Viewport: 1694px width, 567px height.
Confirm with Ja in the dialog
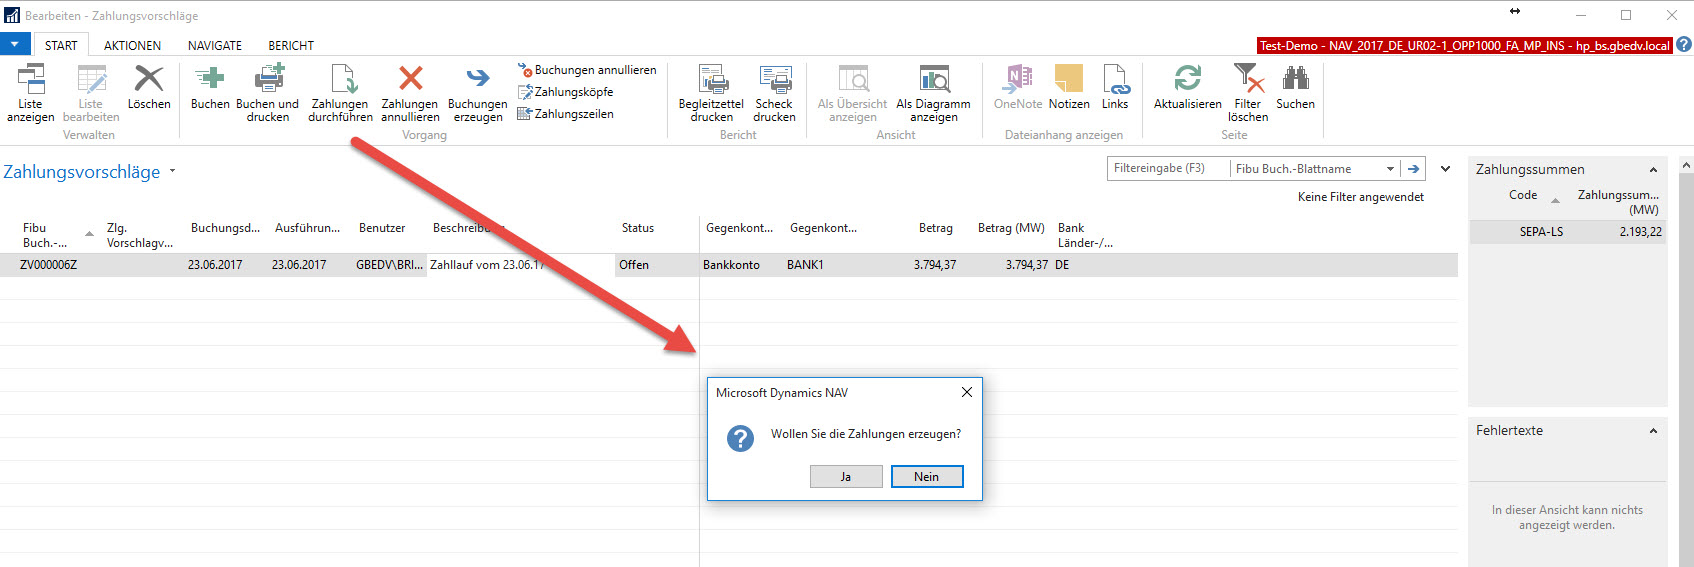click(846, 477)
